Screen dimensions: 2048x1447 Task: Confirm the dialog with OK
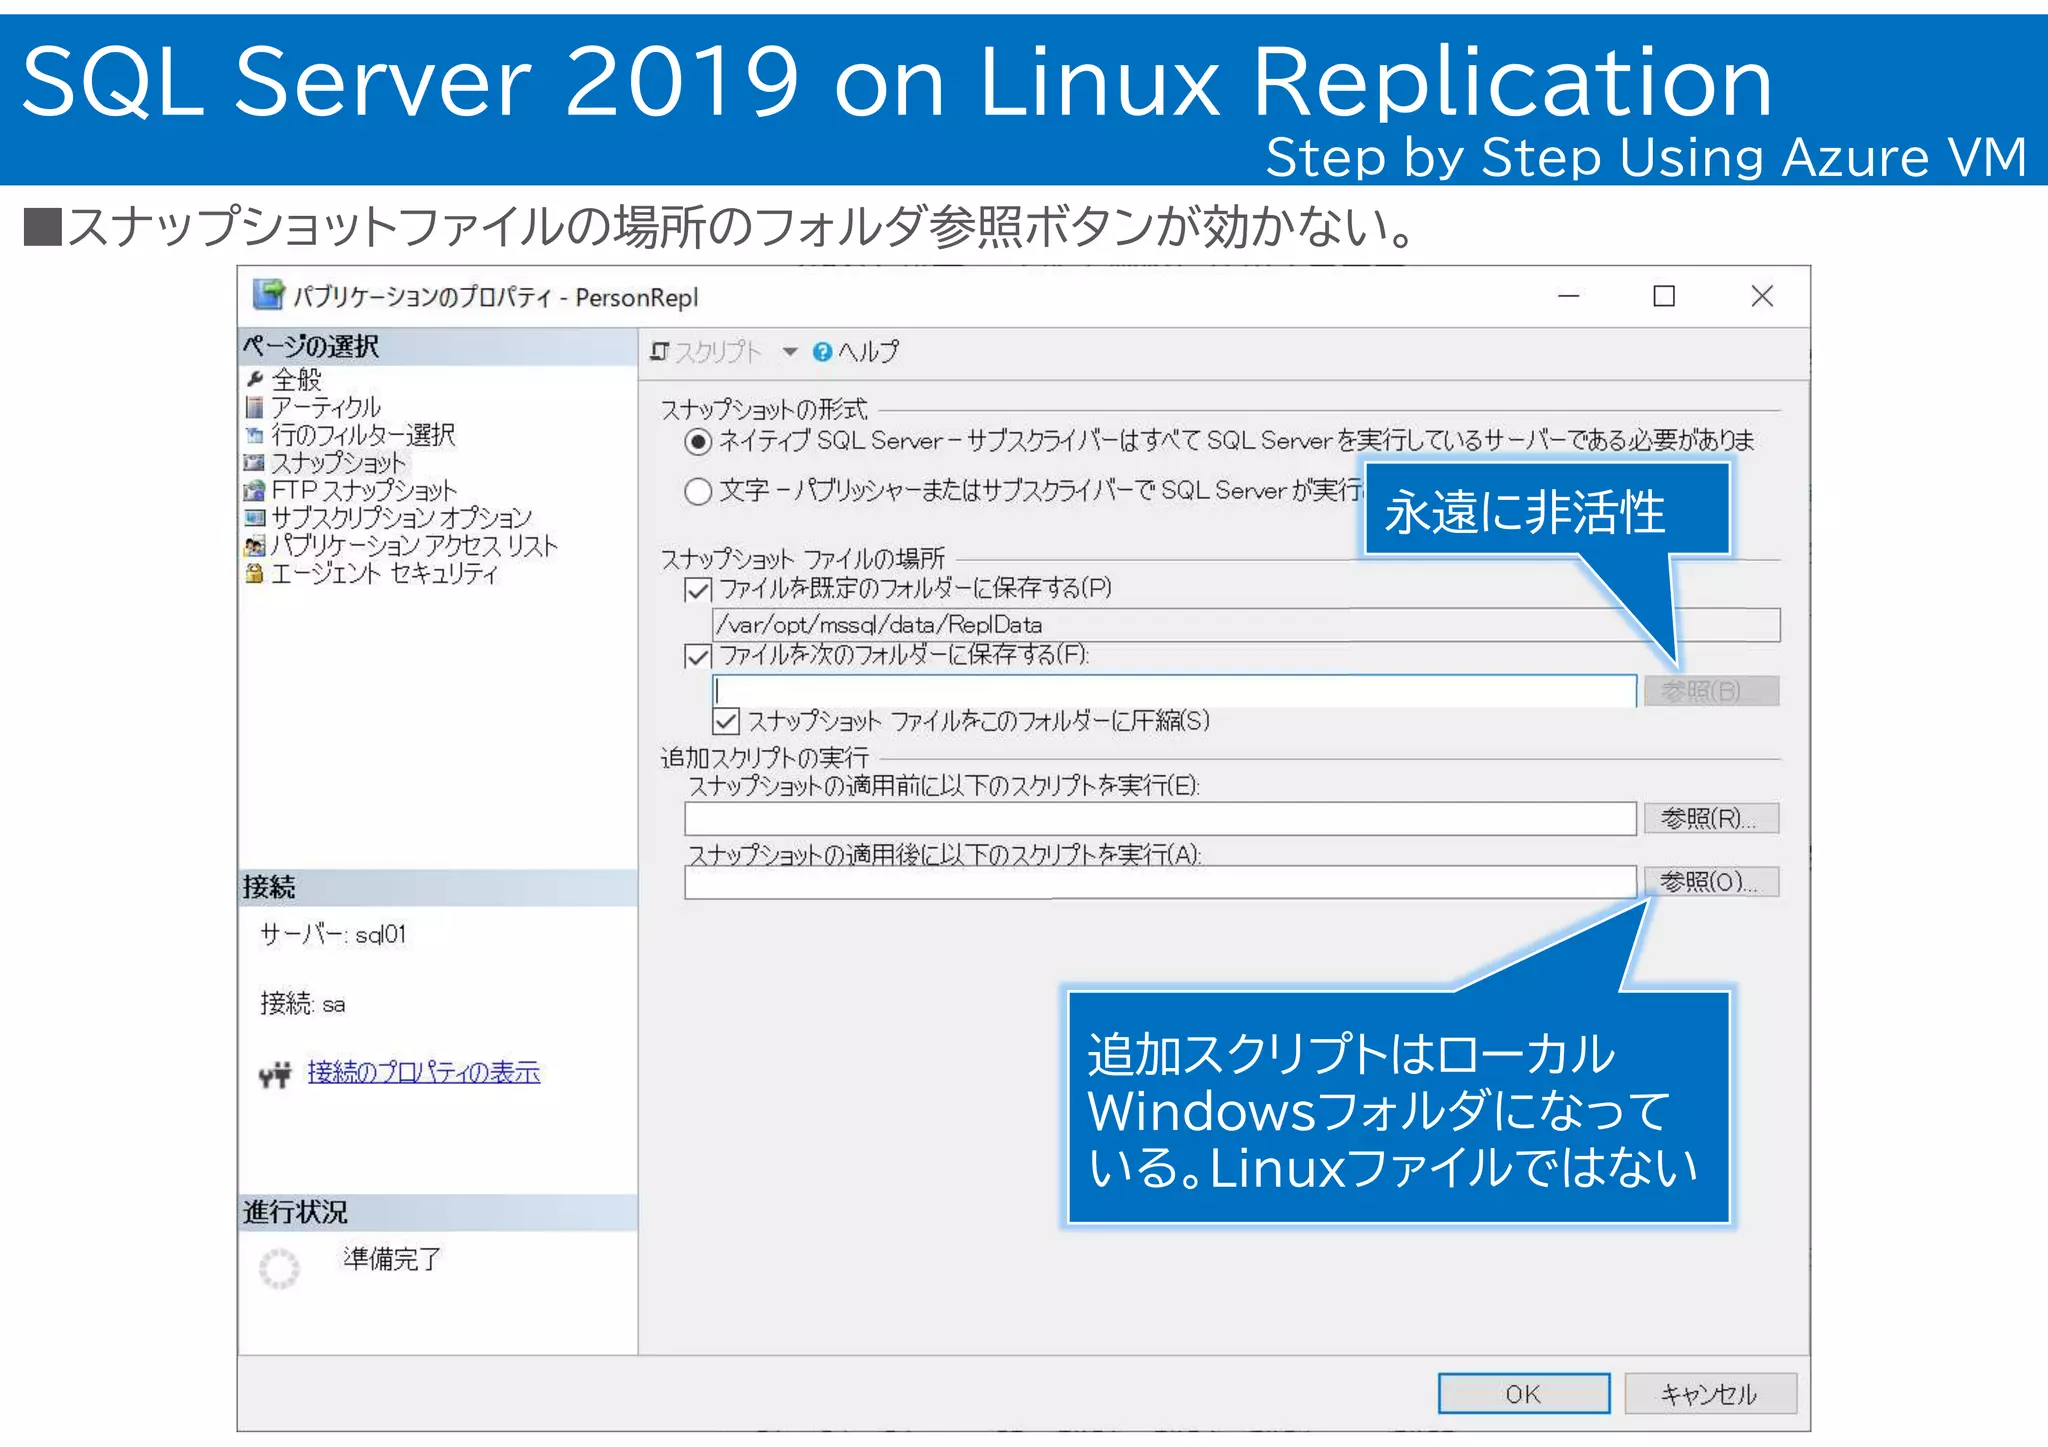pyautogui.click(x=1524, y=1393)
